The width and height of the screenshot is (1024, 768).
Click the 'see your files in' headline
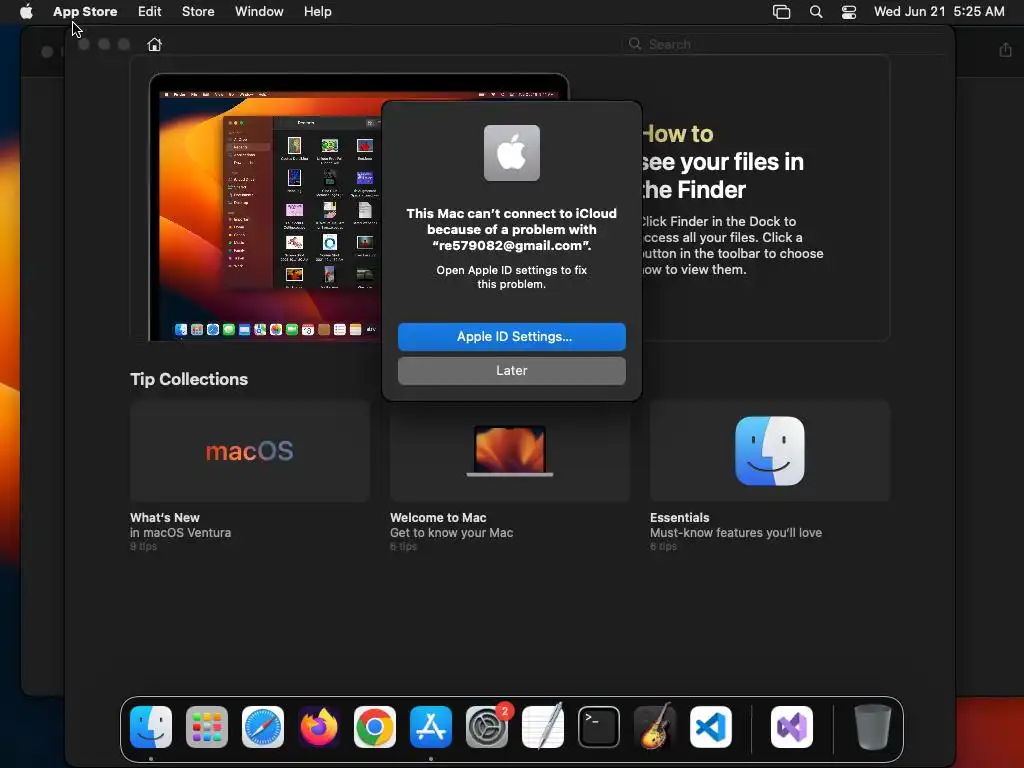[x=722, y=162]
